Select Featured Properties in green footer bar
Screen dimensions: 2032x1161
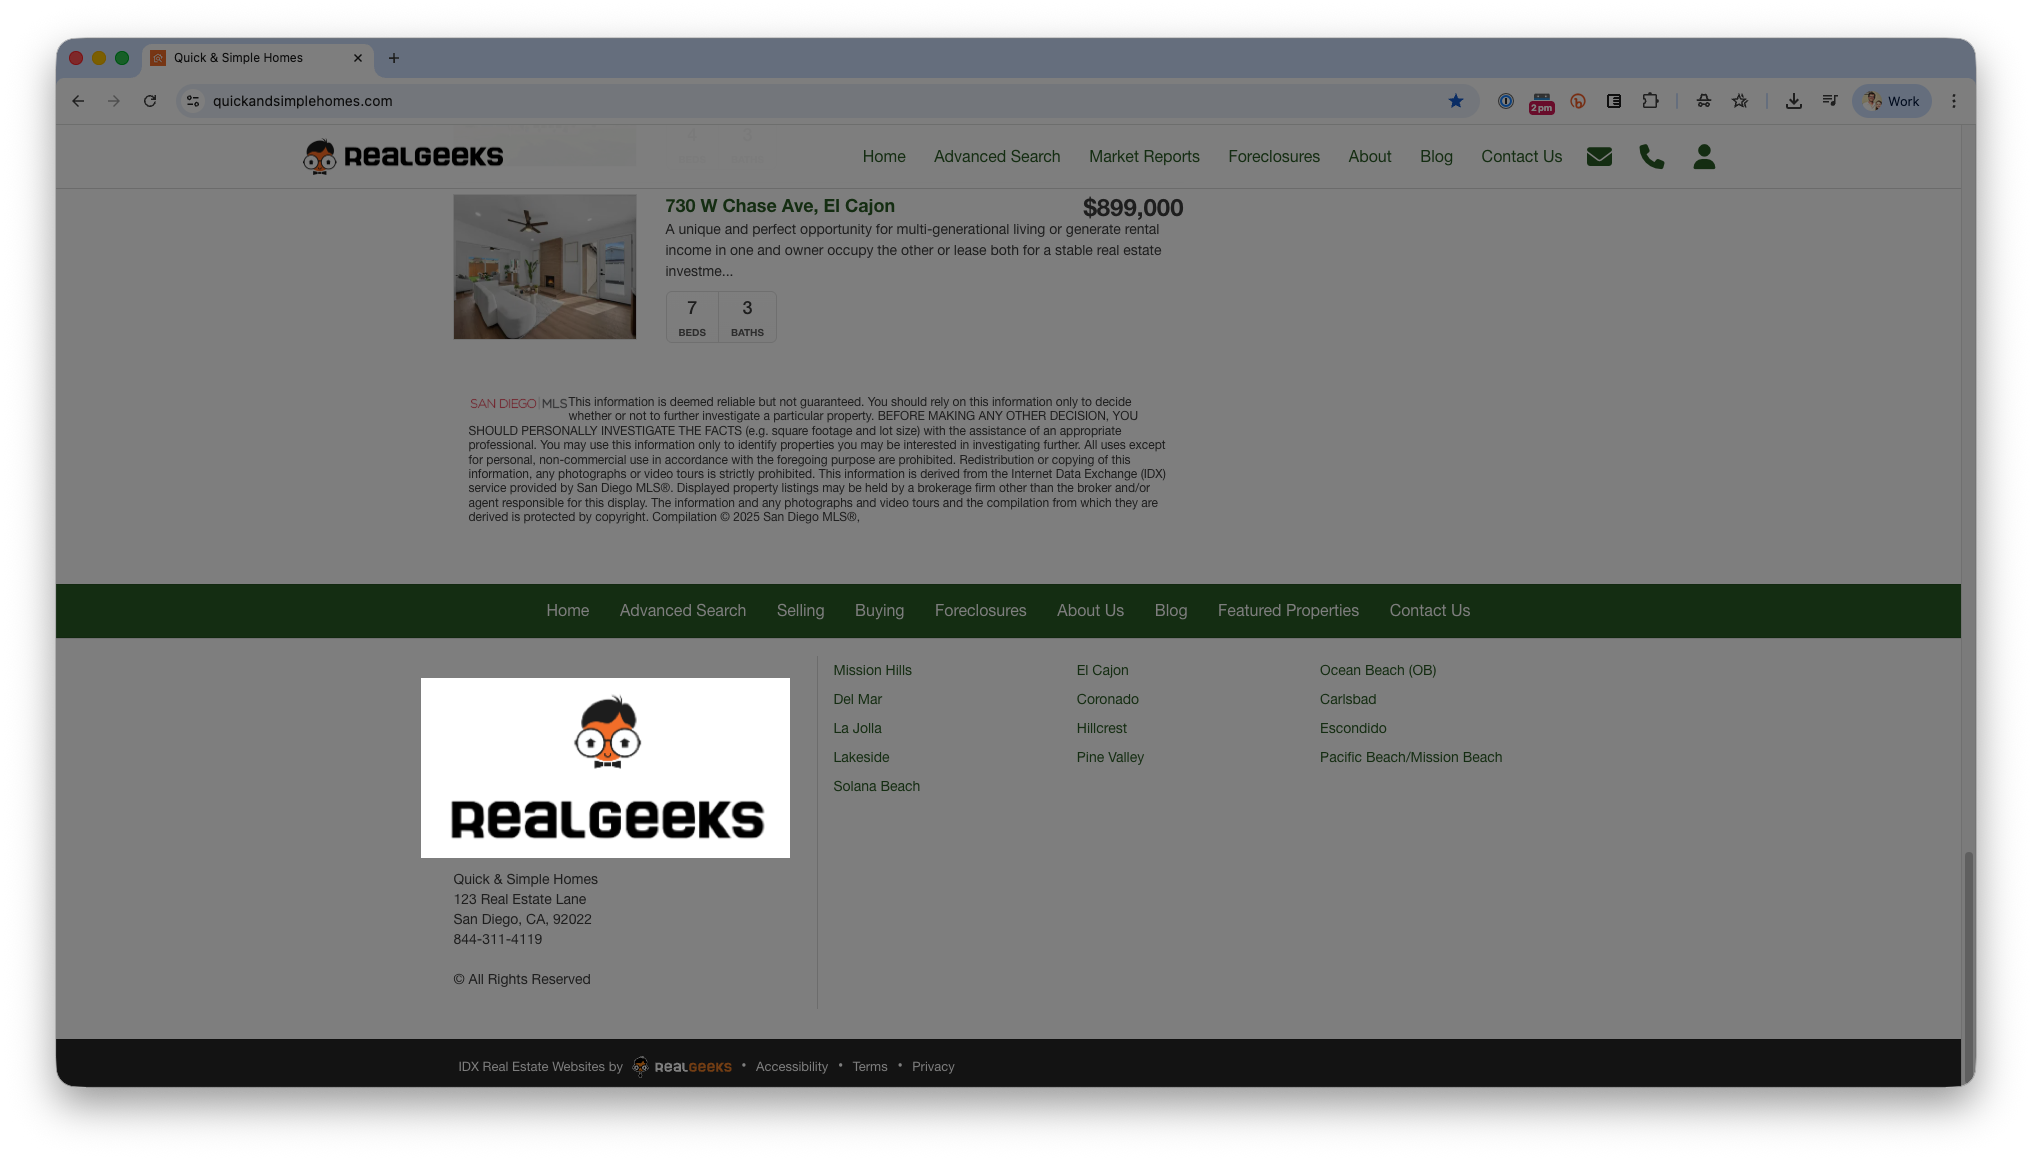pos(1287,611)
